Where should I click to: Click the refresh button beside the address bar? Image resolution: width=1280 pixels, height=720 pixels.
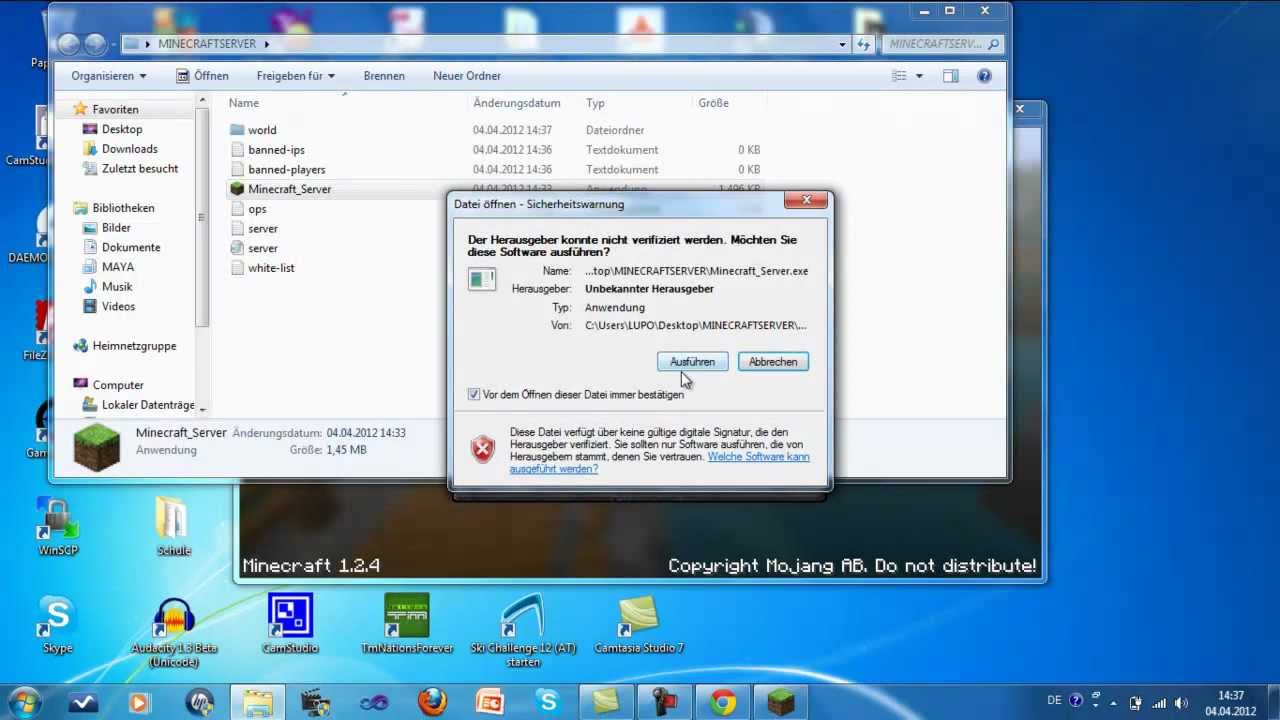click(864, 44)
